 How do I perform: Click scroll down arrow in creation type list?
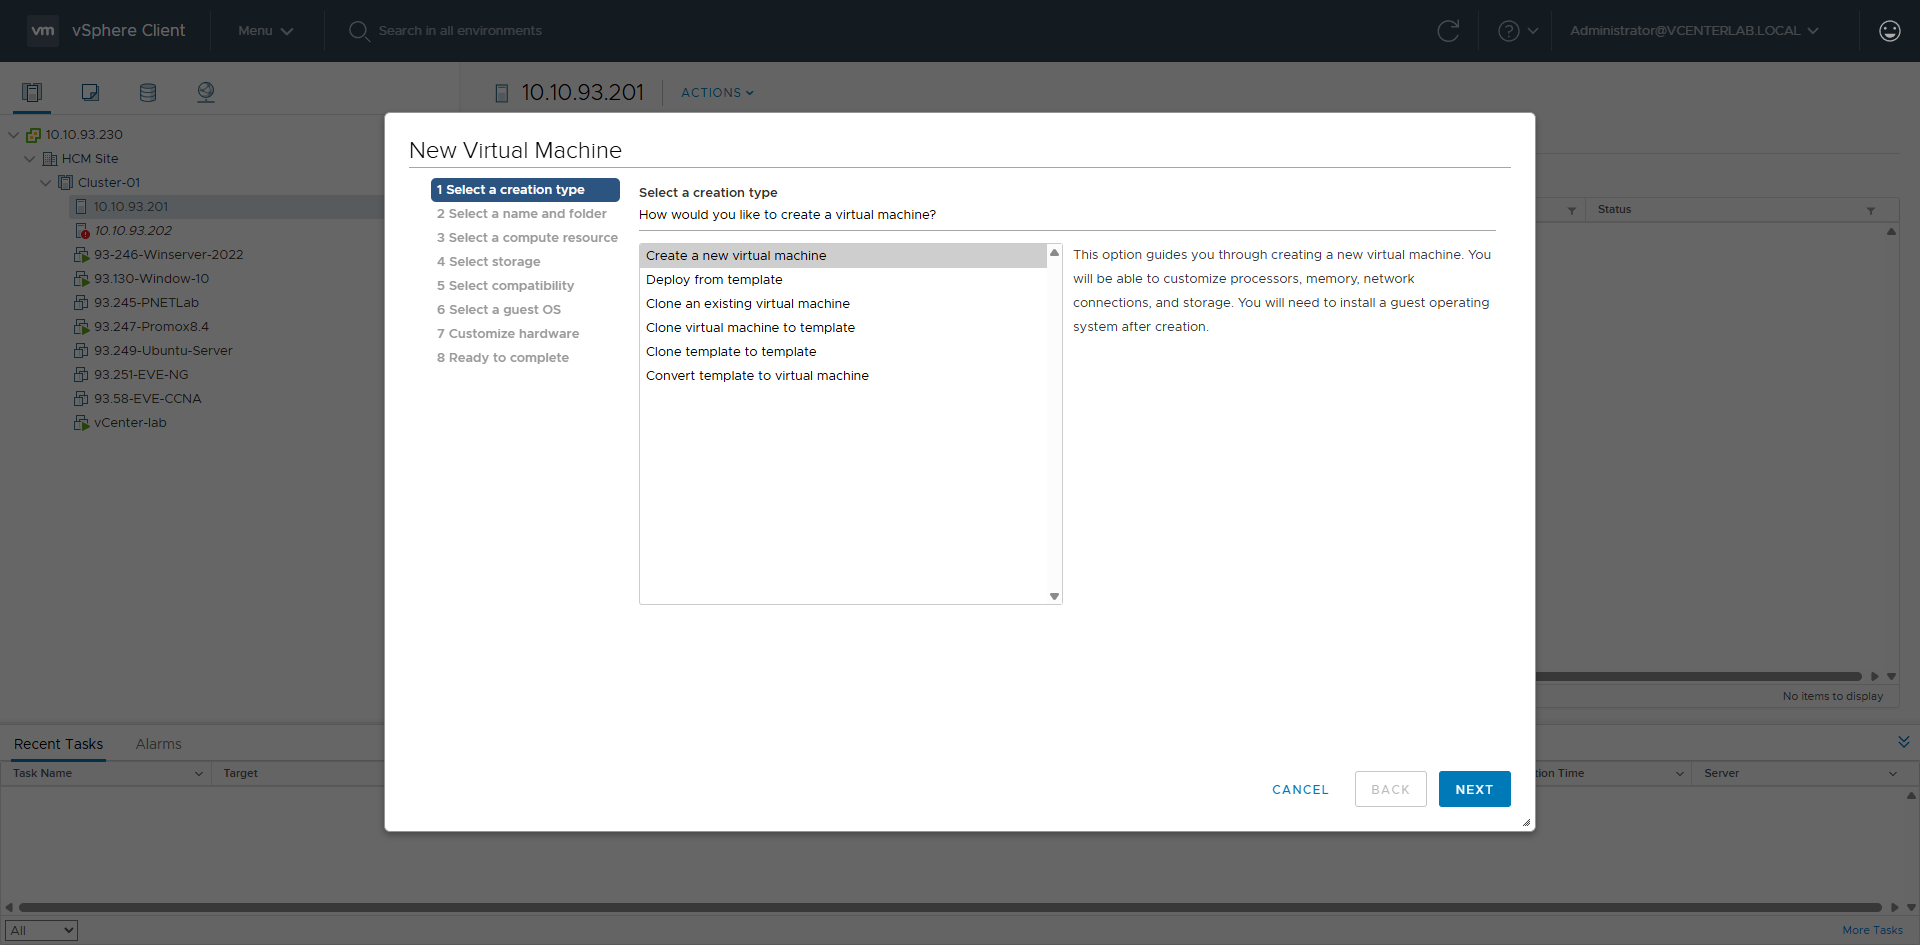1054,596
